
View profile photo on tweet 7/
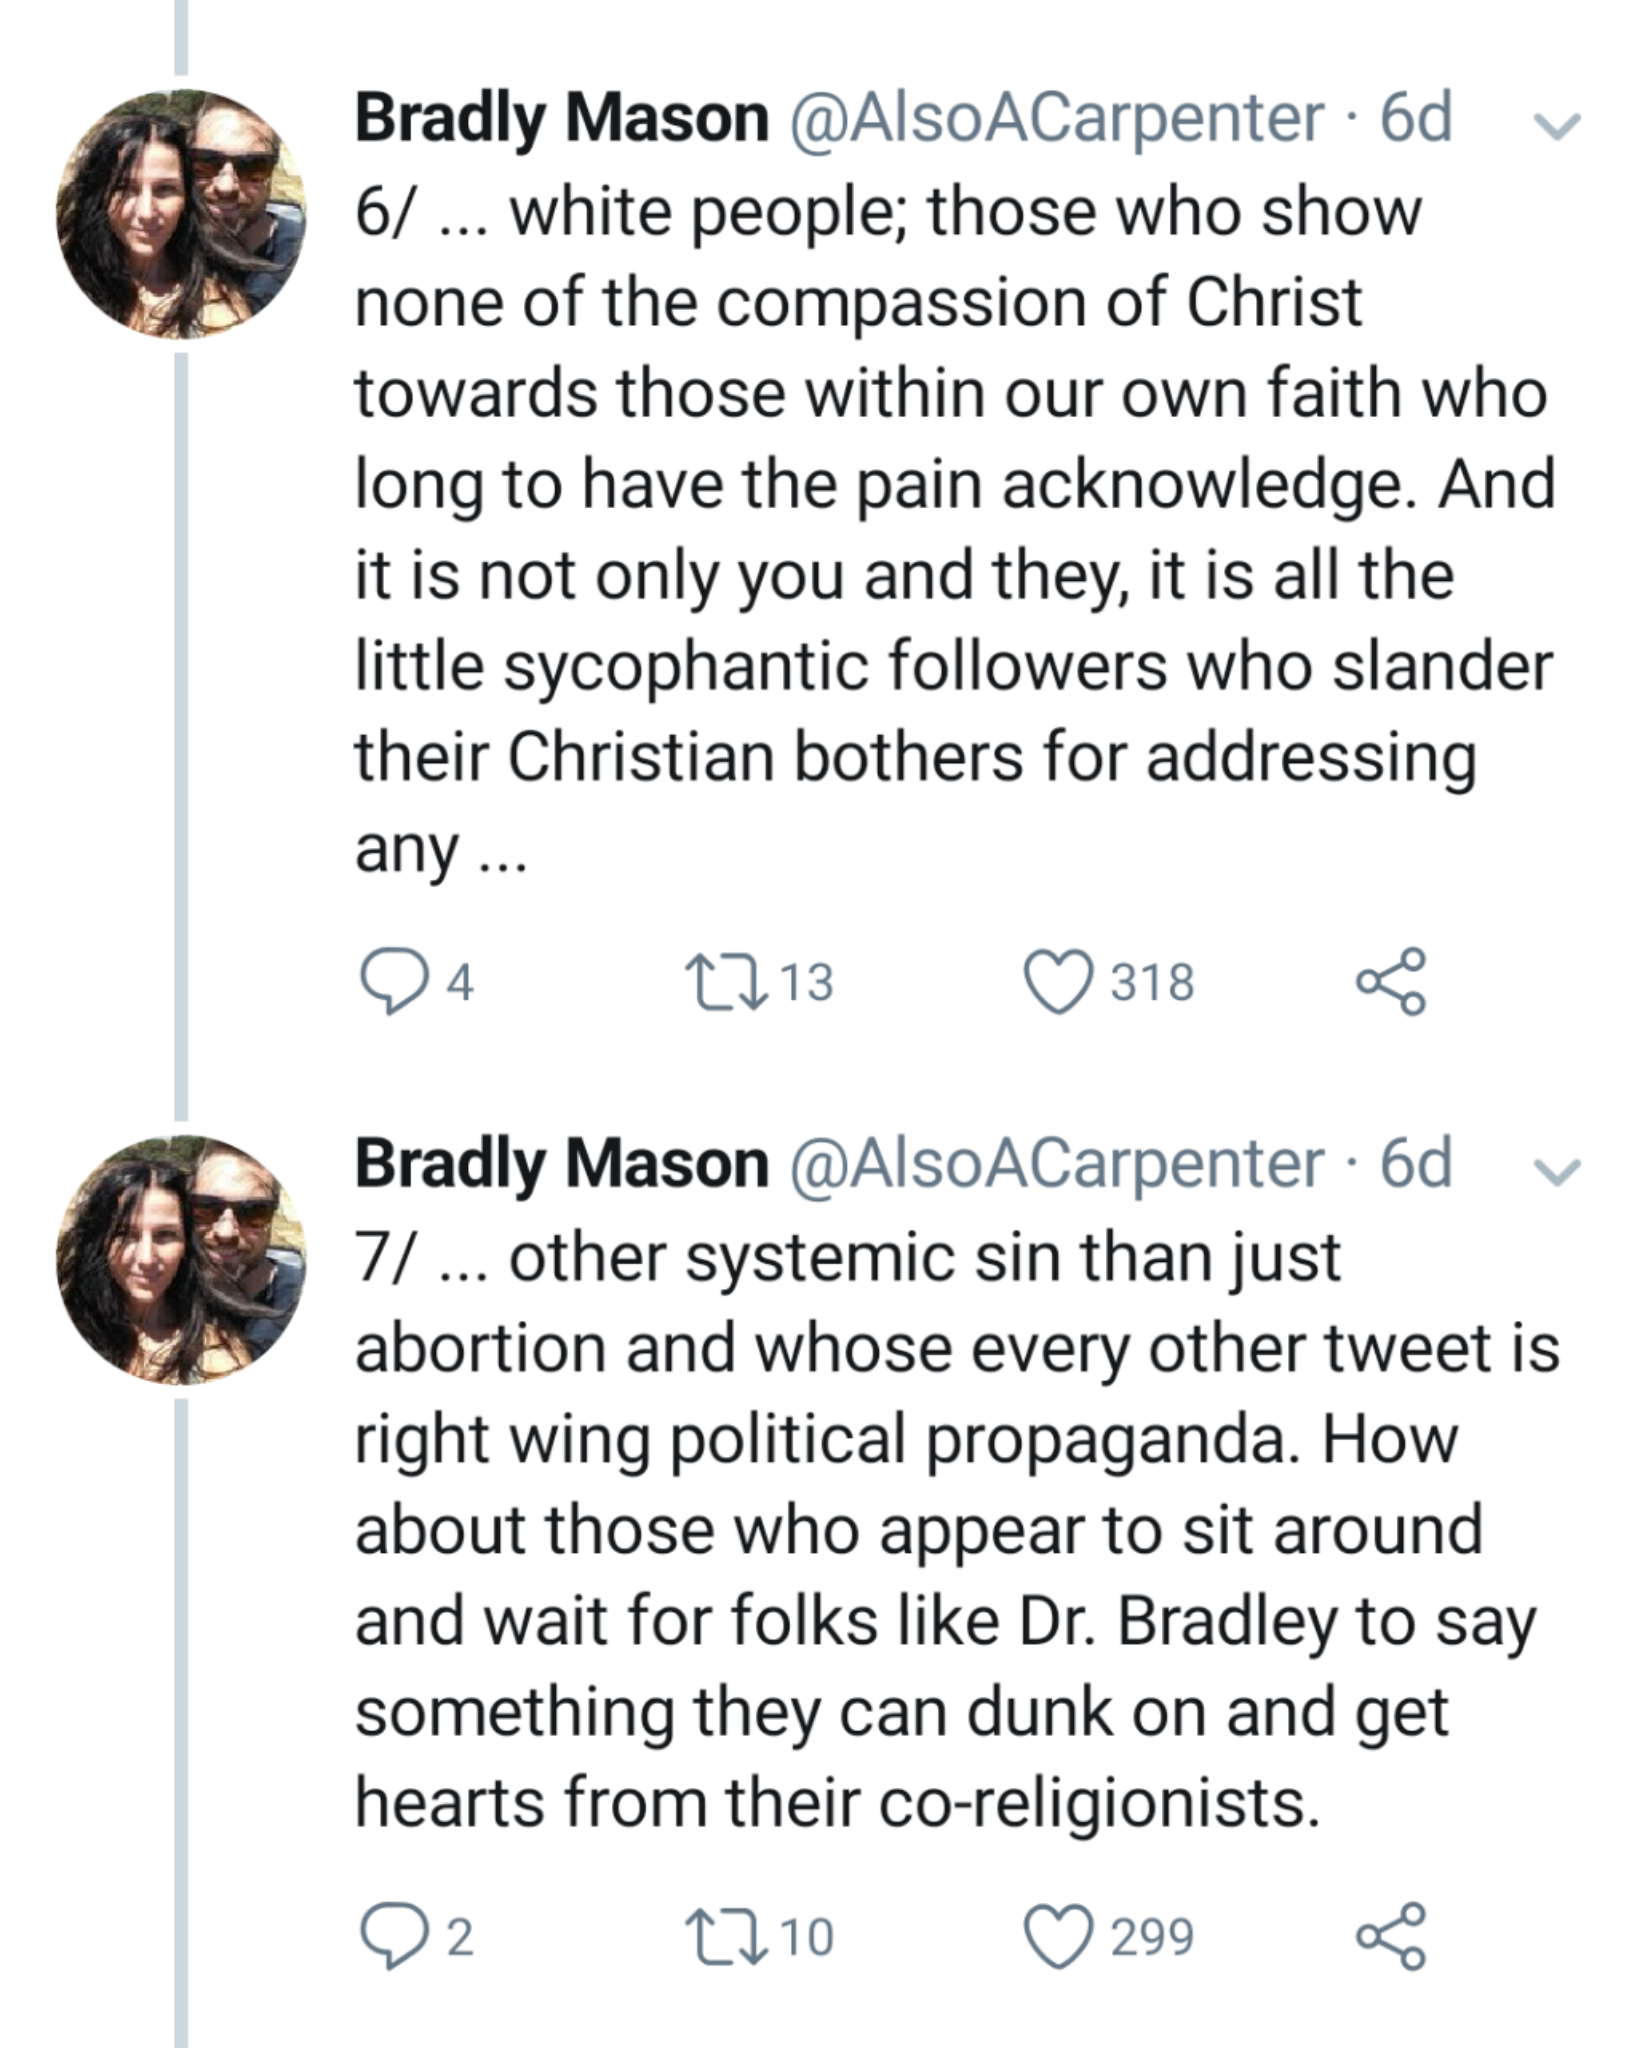(x=181, y=1260)
